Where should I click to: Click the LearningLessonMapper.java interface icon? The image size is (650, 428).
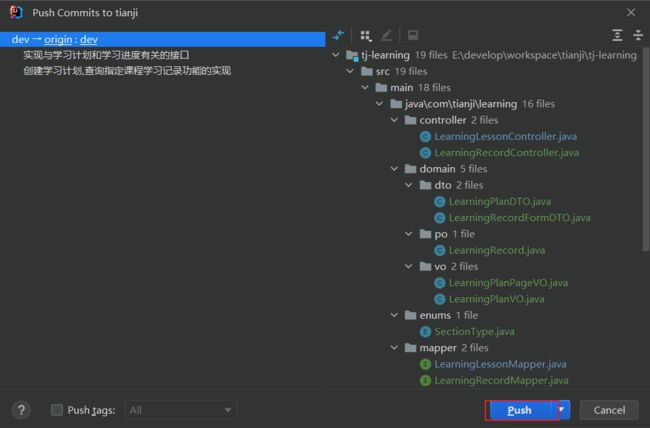pyautogui.click(x=425, y=364)
